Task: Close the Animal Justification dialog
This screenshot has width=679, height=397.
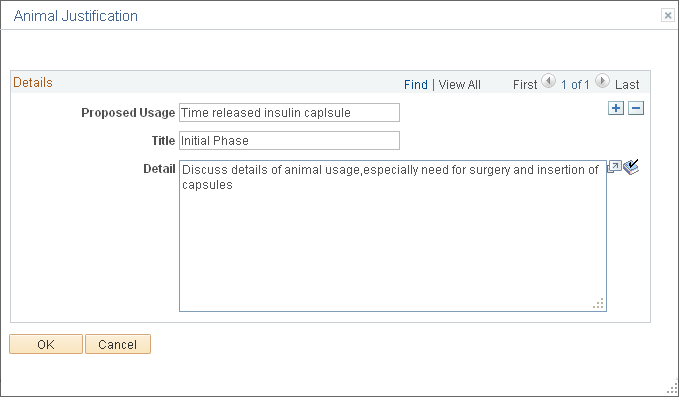Action: (668, 16)
